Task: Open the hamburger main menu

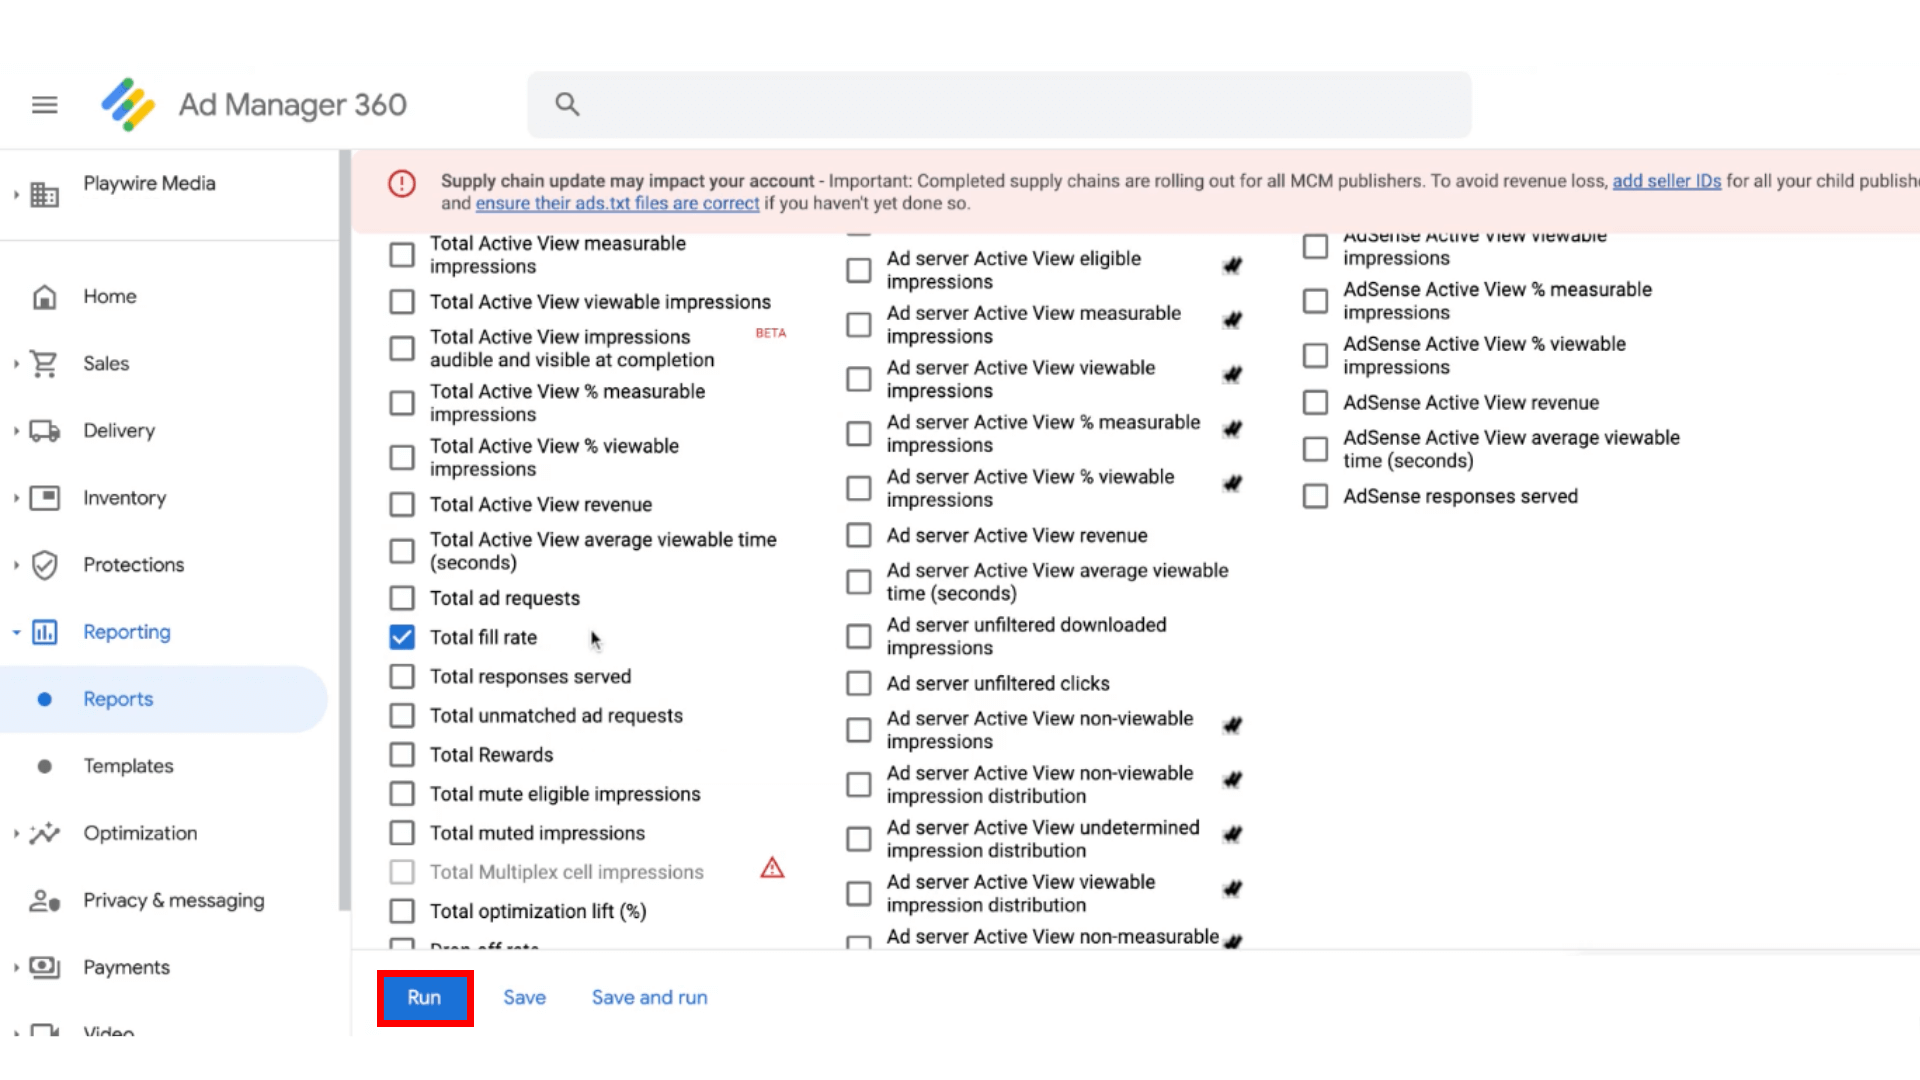Action: [44, 104]
